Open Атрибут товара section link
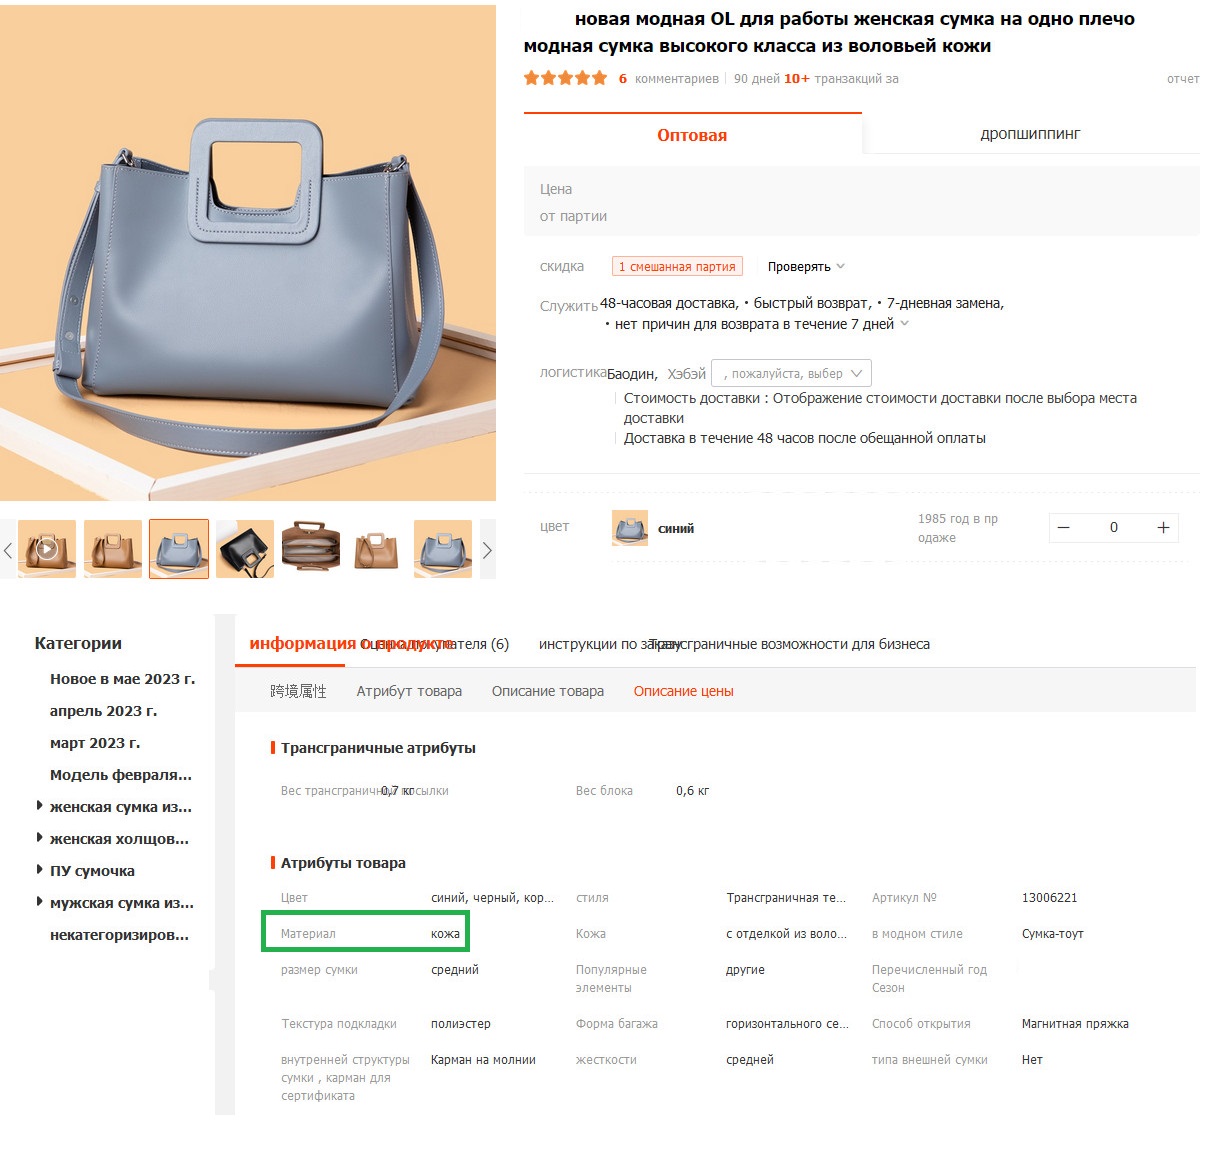The width and height of the screenshot is (1216, 1156). [x=409, y=691]
